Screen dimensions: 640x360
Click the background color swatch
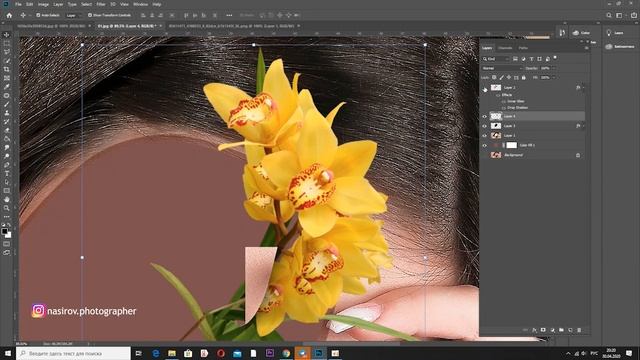pyautogui.click(x=8, y=235)
